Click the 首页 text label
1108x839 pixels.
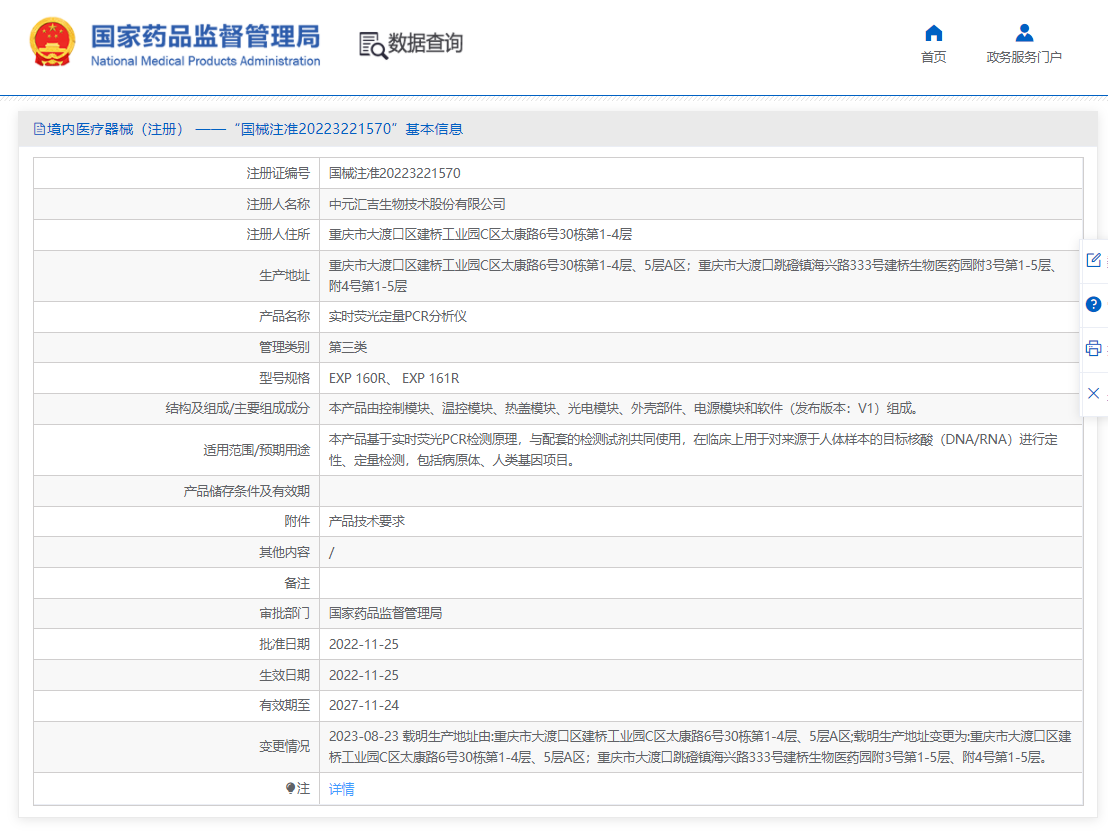[933, 57]
